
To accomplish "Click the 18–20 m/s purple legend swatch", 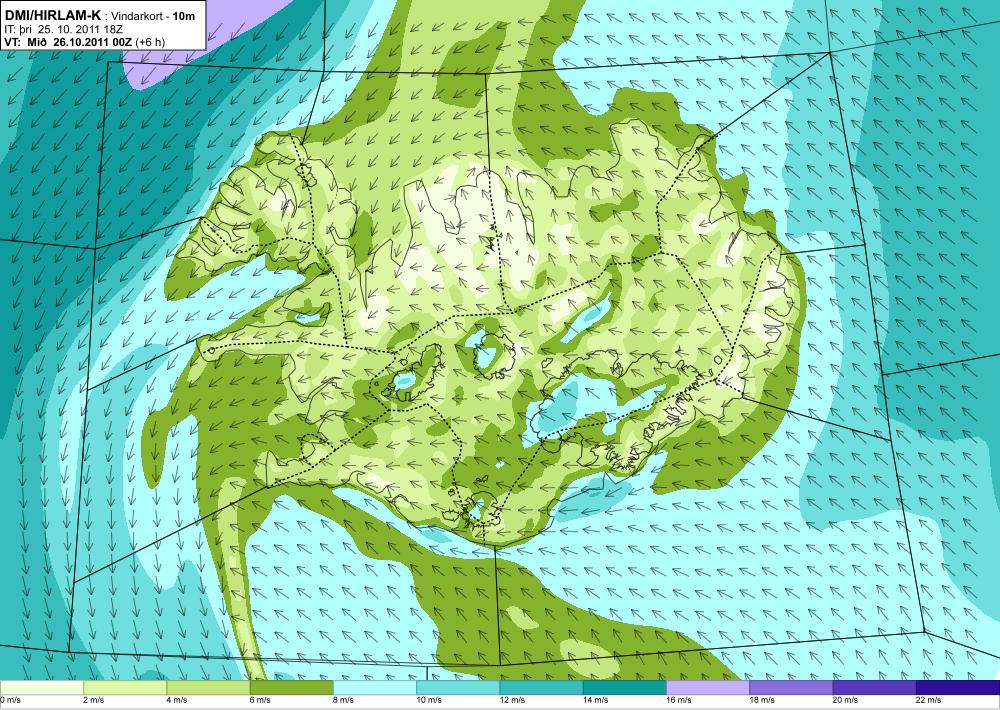I will pyautogui.click(x=791, y=688).
